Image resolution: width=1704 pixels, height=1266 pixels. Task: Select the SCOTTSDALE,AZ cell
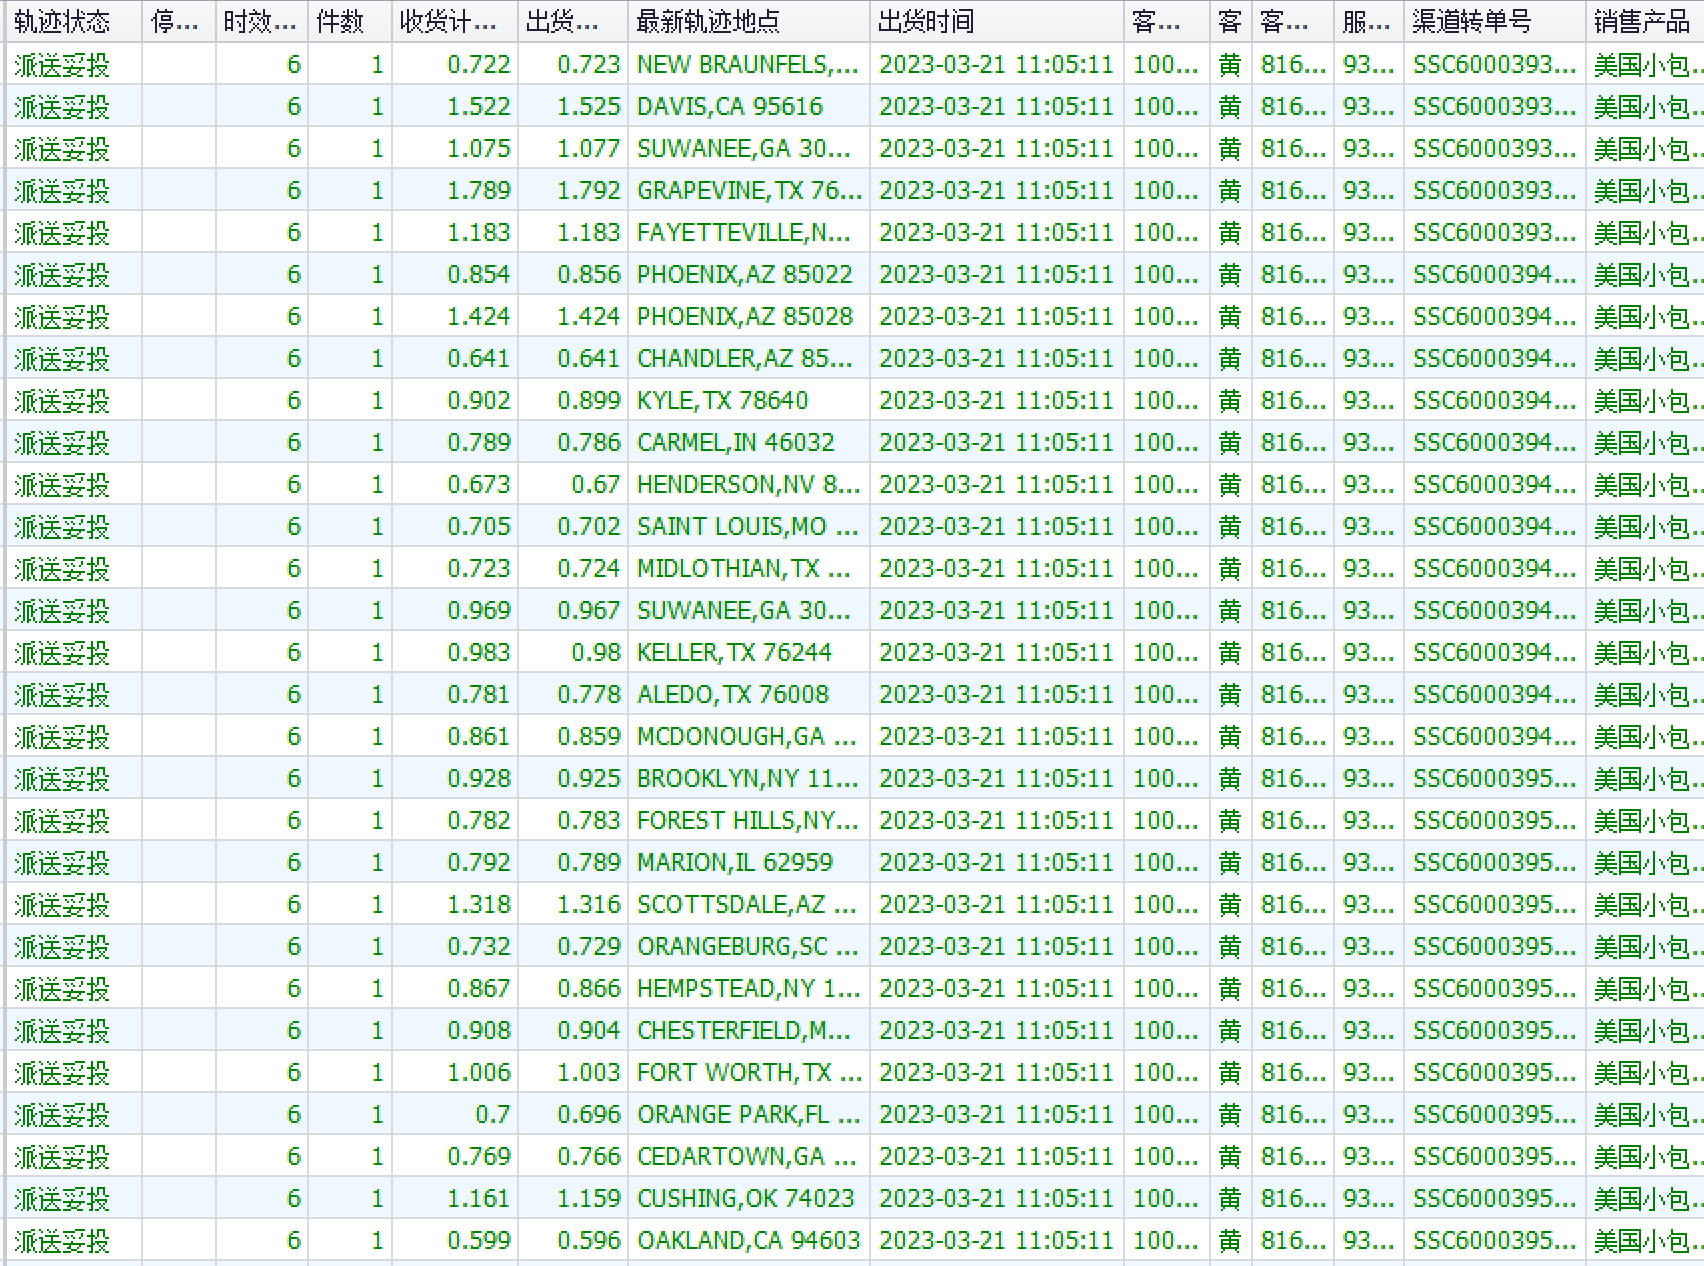pos(749,905)
